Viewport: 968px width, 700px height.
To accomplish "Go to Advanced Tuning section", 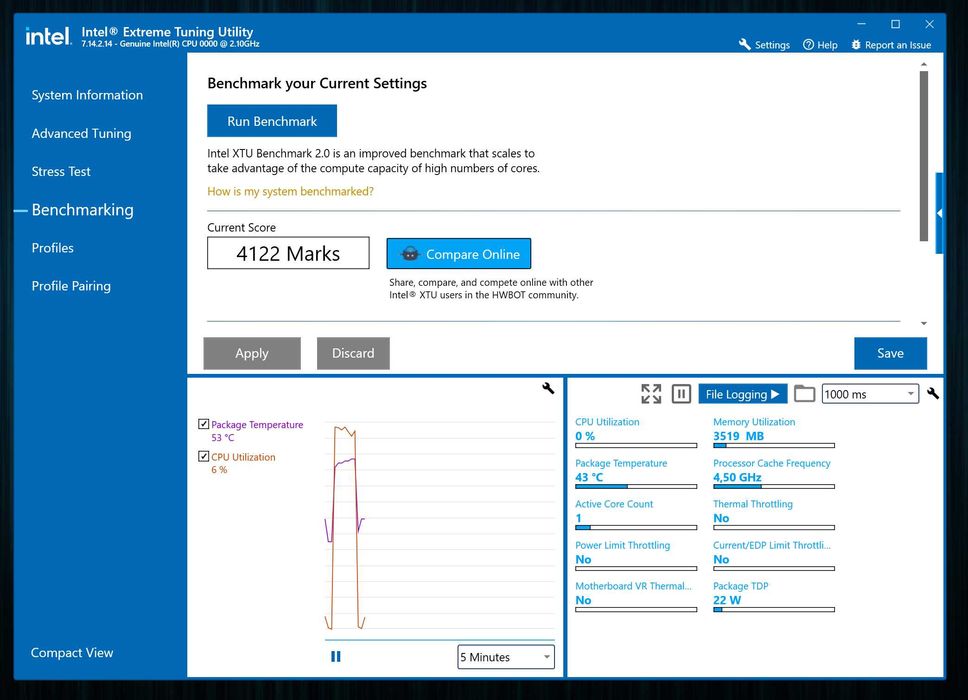I will [x=81, y=133].
